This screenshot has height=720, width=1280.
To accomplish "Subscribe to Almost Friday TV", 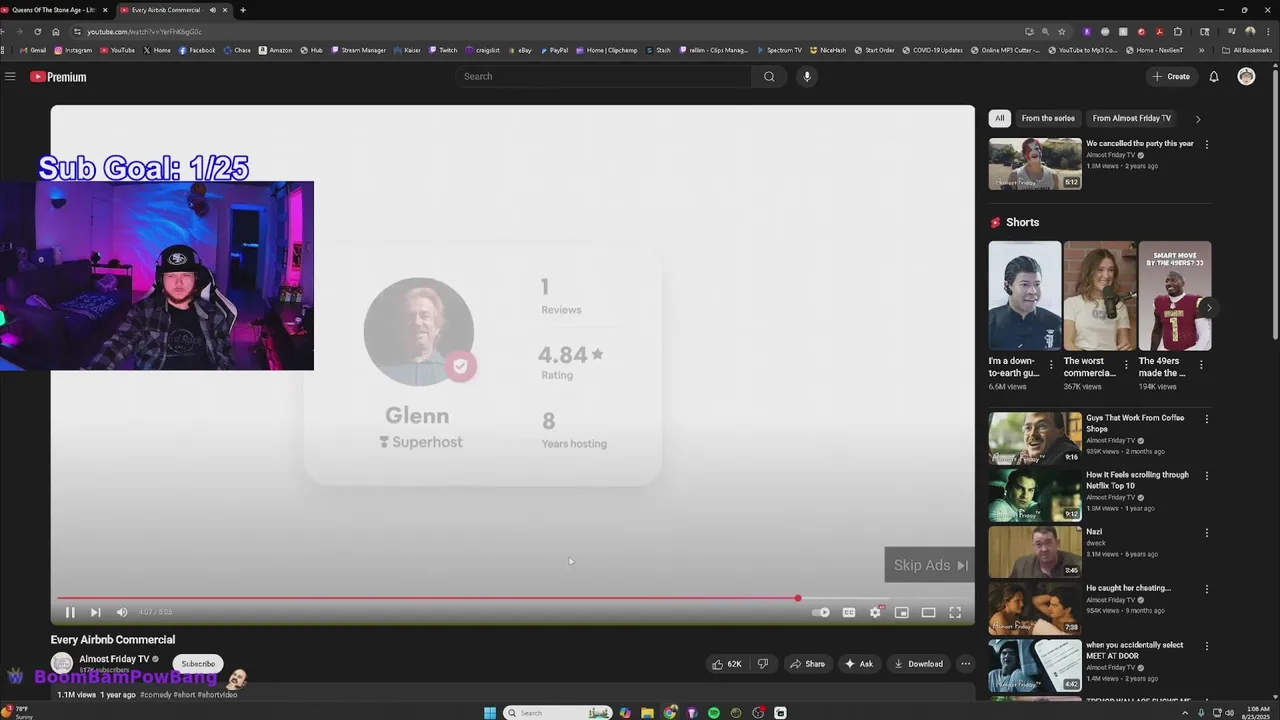I will 198,663.
